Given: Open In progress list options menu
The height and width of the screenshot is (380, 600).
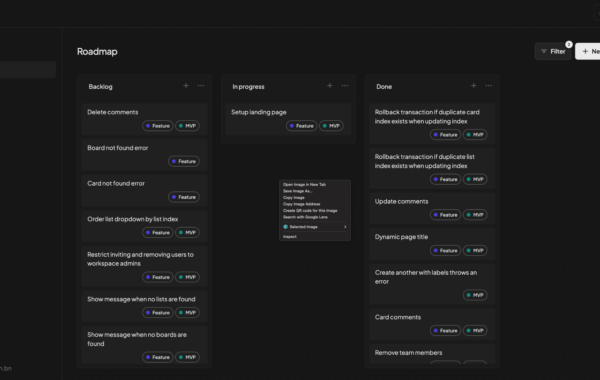Looking at the screenshot, I should click(x=345, y=86).
